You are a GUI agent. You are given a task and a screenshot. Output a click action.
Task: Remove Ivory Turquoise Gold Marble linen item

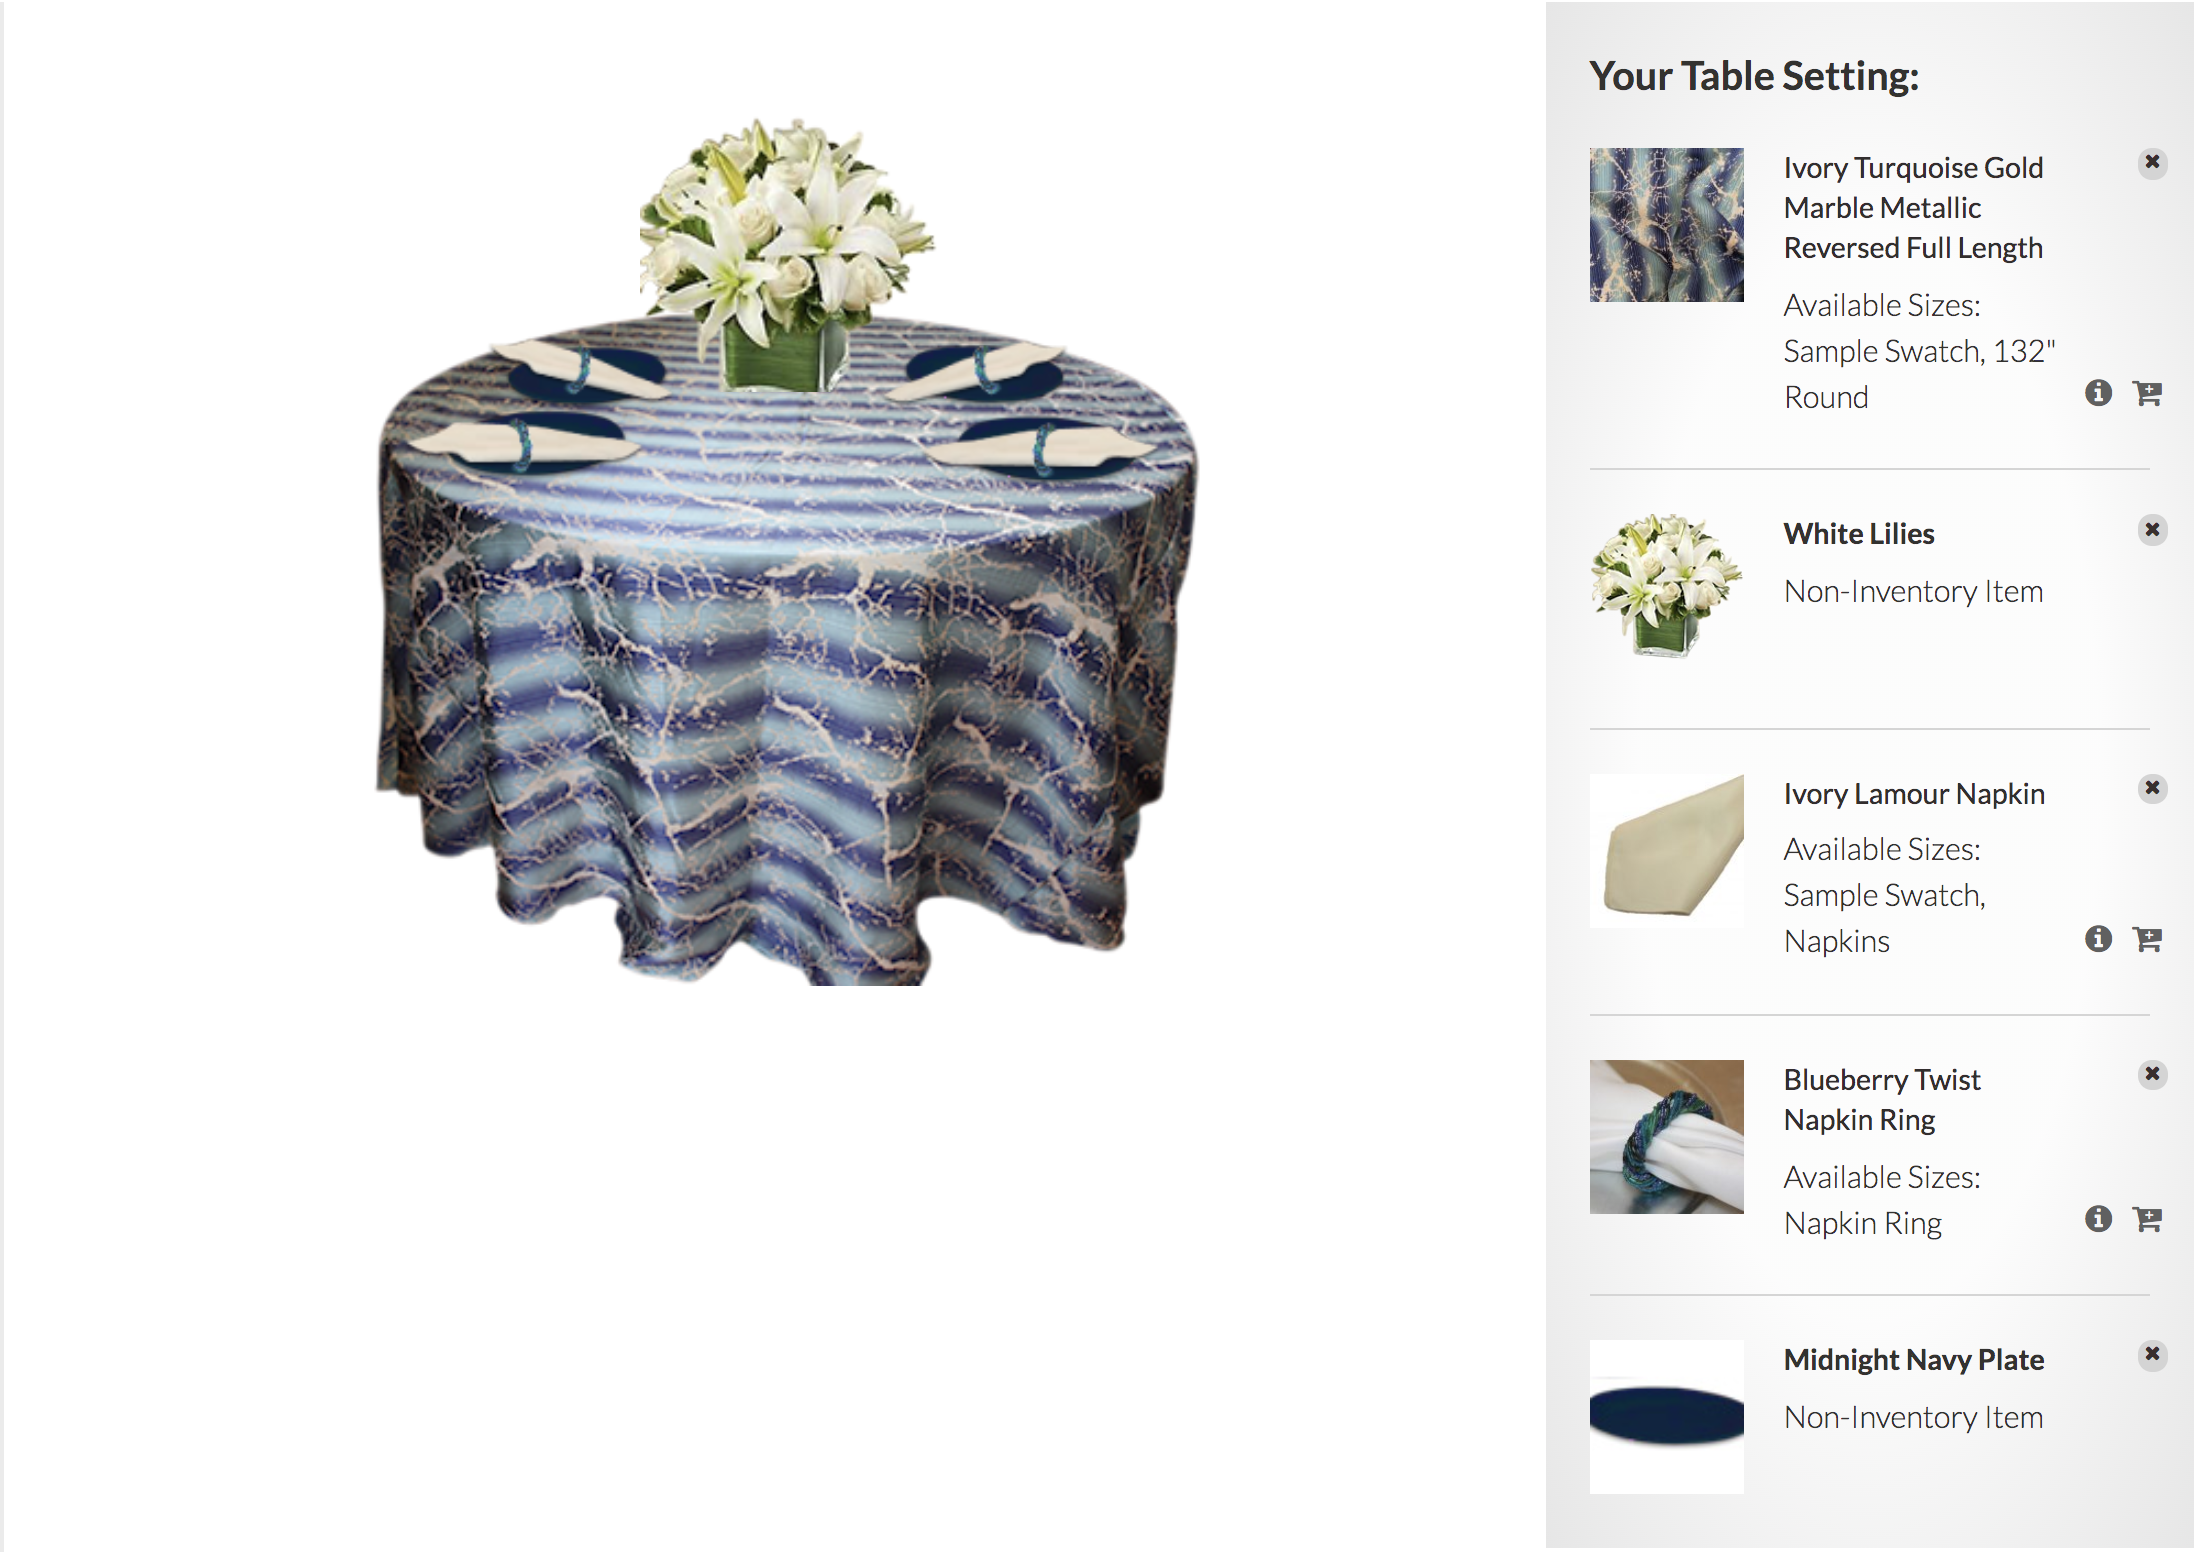(2152, 163)
